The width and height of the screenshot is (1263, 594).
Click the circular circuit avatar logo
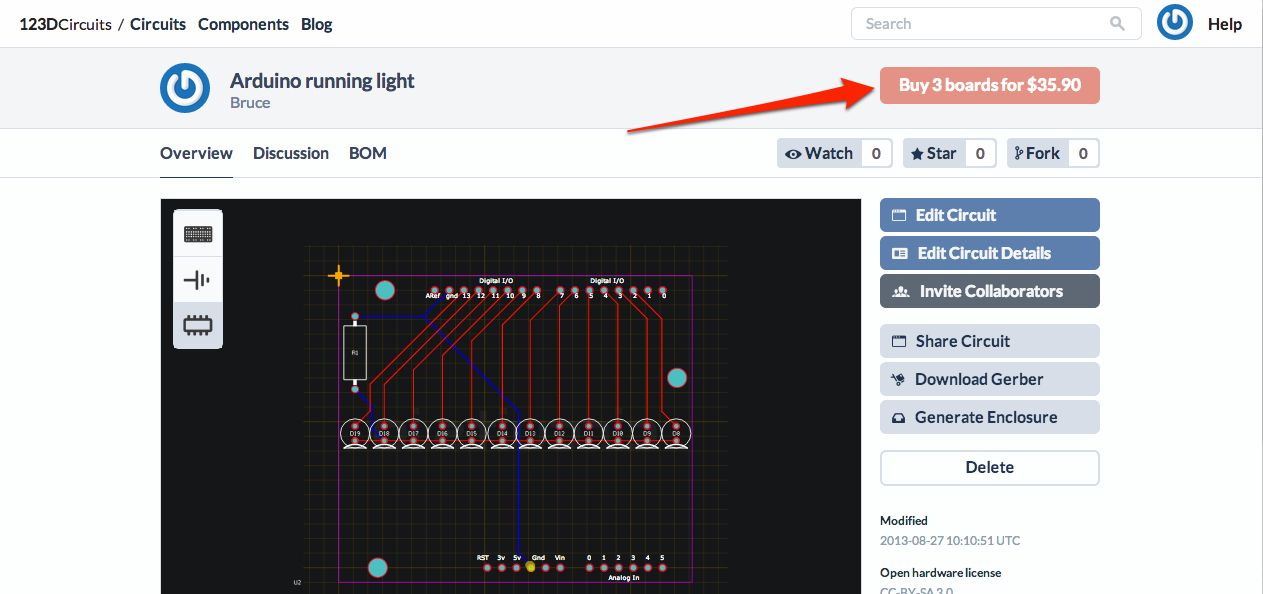pos(185,88)
